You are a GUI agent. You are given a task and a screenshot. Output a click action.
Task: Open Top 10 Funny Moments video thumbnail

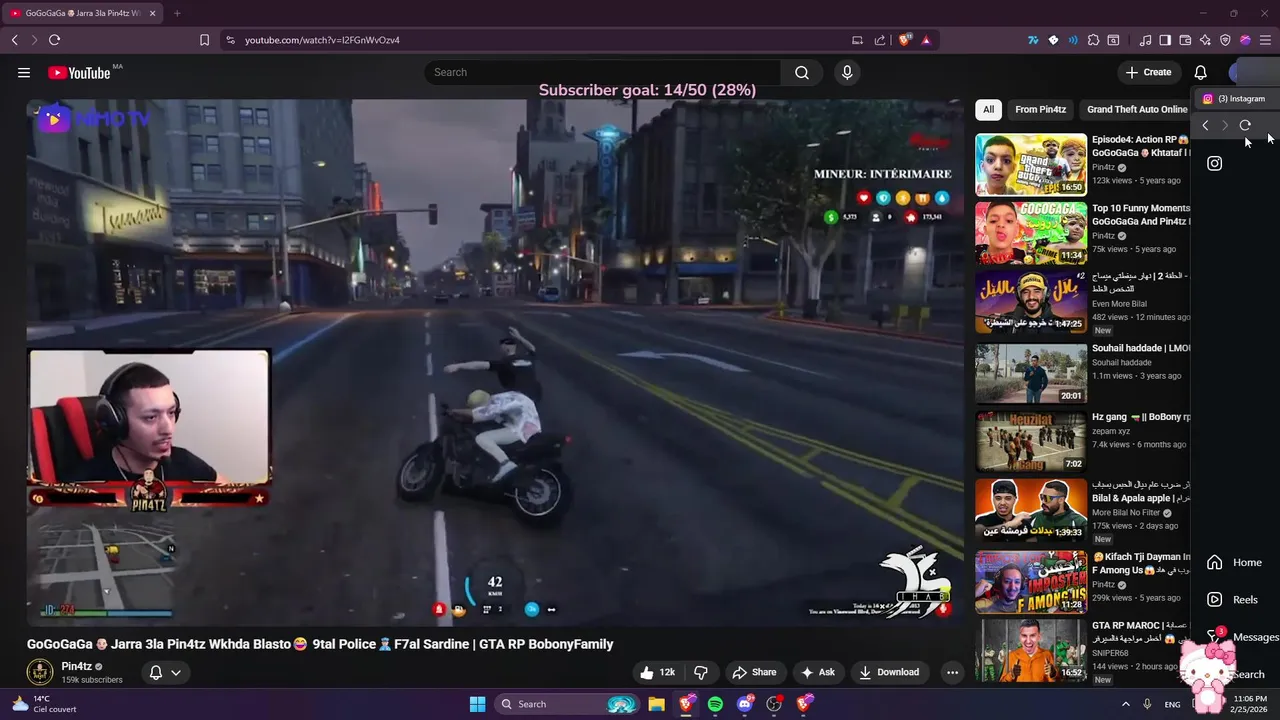click(1031, 233)
